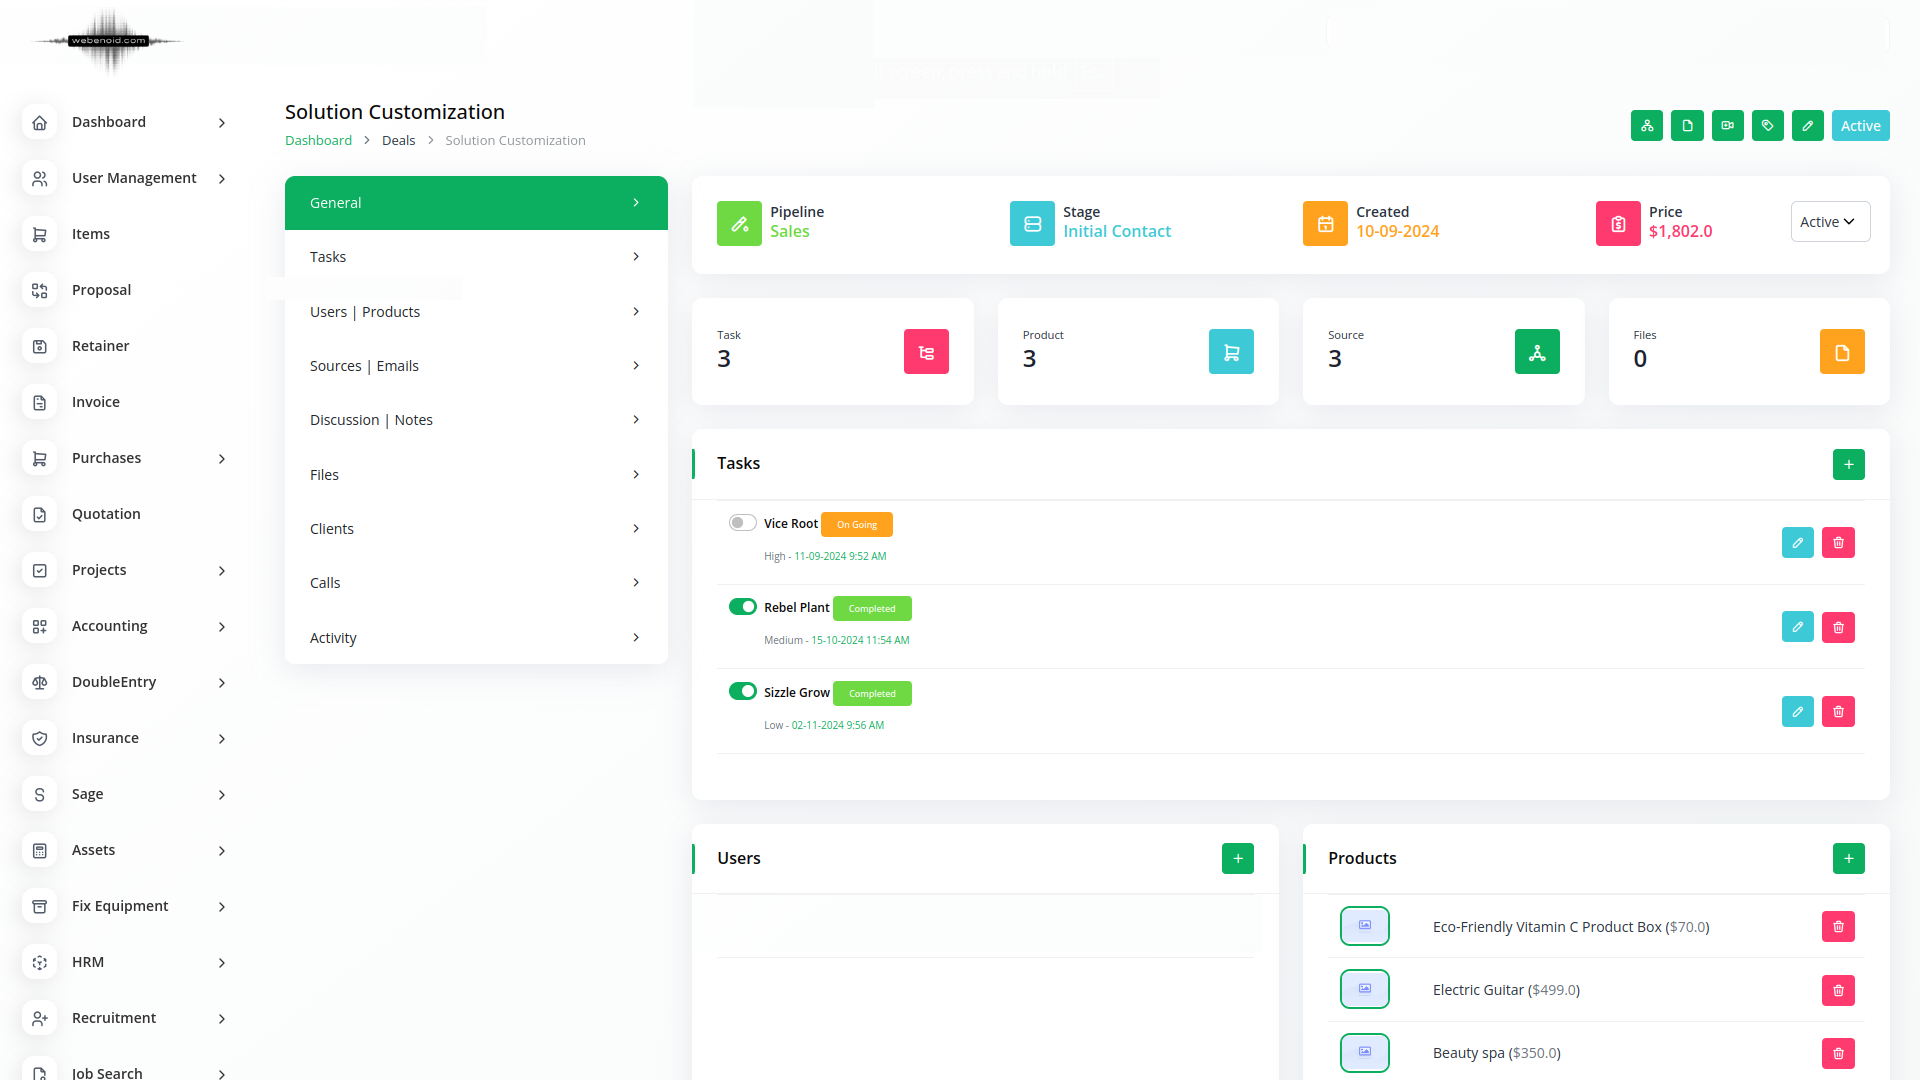Open the Clients section tab
The image size is (1920, 1080).
pos(476,529)
